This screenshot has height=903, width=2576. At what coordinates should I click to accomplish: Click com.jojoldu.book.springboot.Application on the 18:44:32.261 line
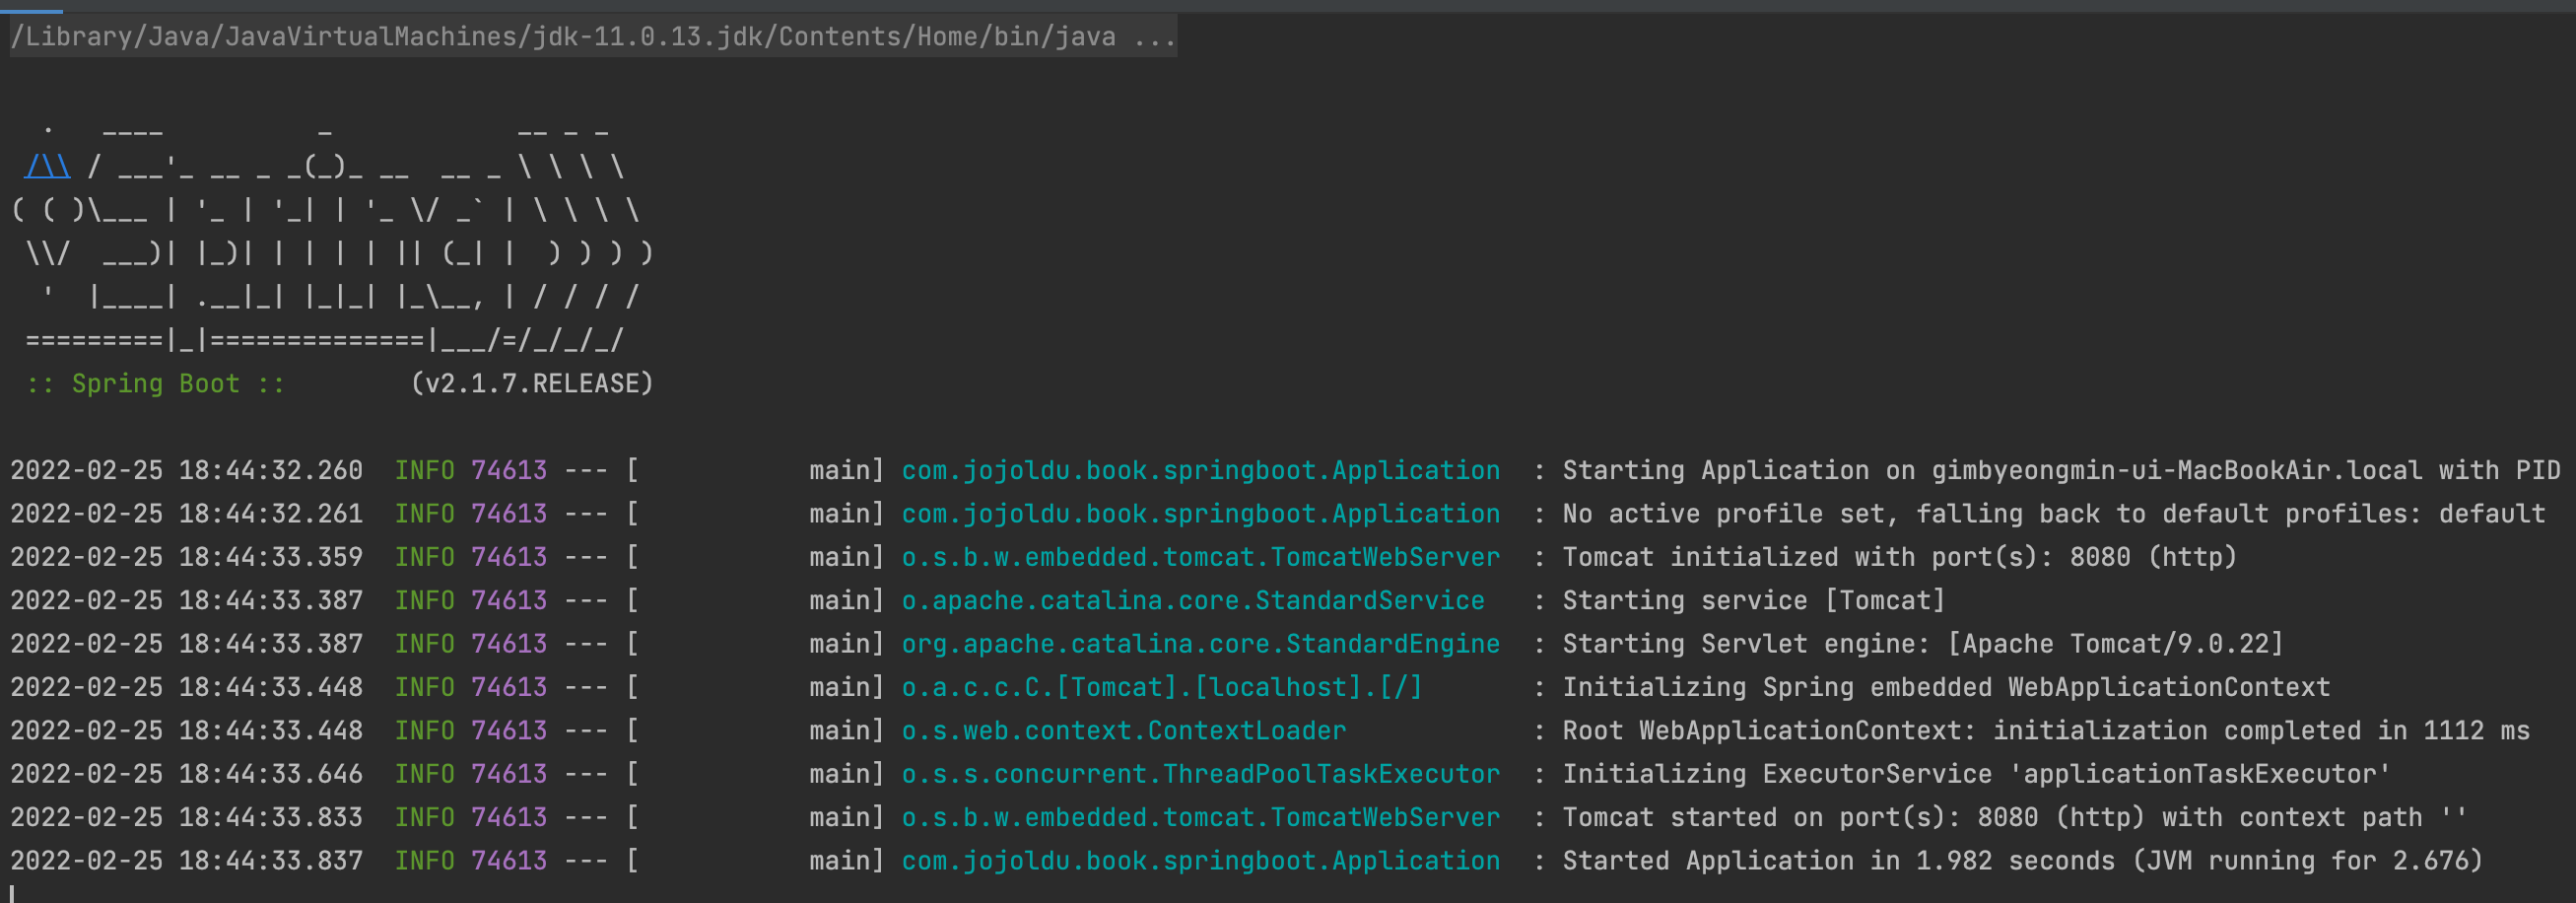1201,514
